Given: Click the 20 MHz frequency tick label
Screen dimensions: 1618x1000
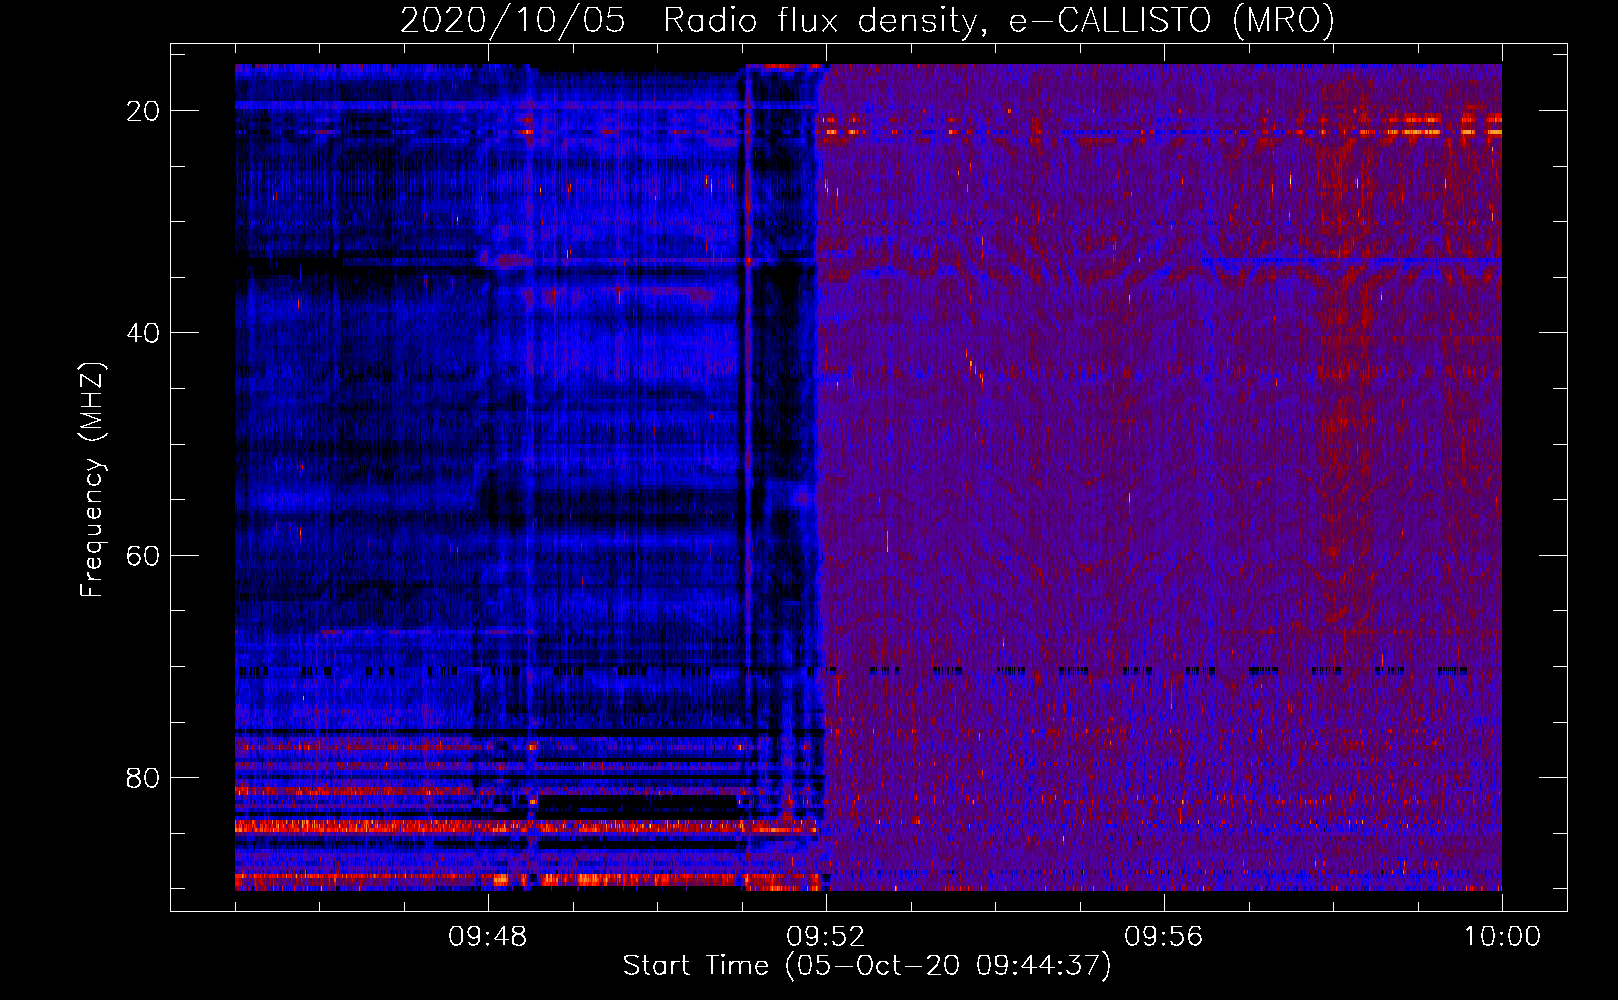Looking at the screenshot, I should pyautogui.click(x=144, y=111).
